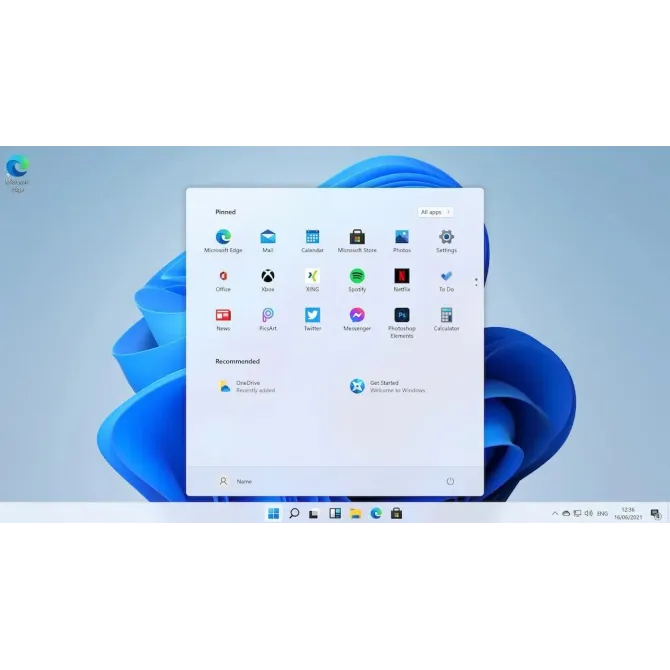Open Settings from the Start menu
This screenshot has height=670, width=670.
447,241
